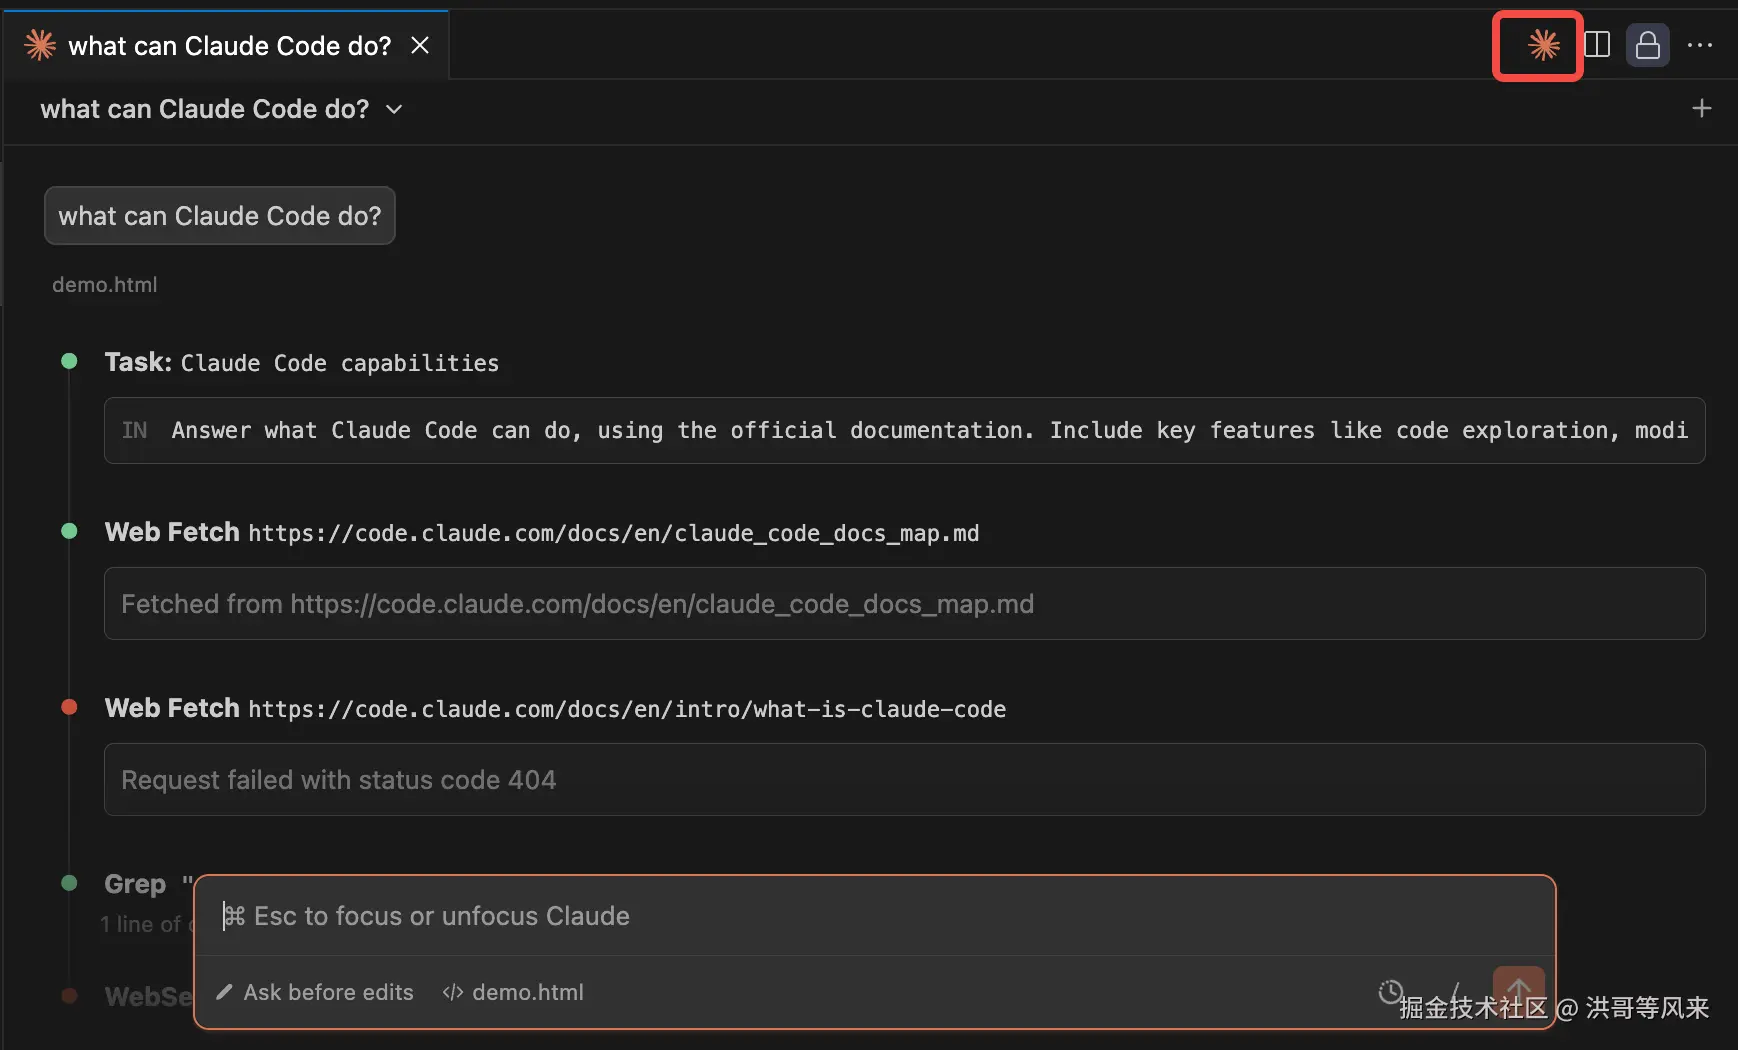The height and width of the screenshot is (1050, 1738).
Task: Close the 'what can Claude Code do?' tab
Action: tap(420, 46)
